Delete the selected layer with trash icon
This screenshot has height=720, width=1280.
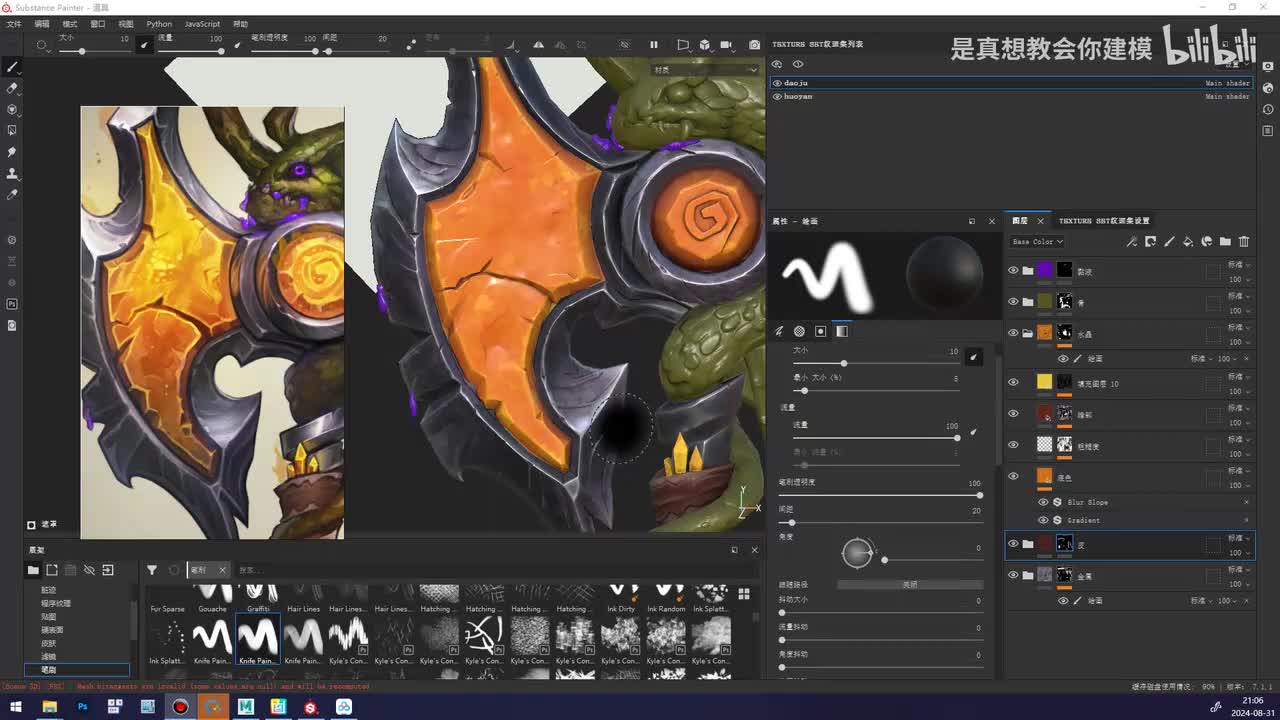tap(1244, 241)
